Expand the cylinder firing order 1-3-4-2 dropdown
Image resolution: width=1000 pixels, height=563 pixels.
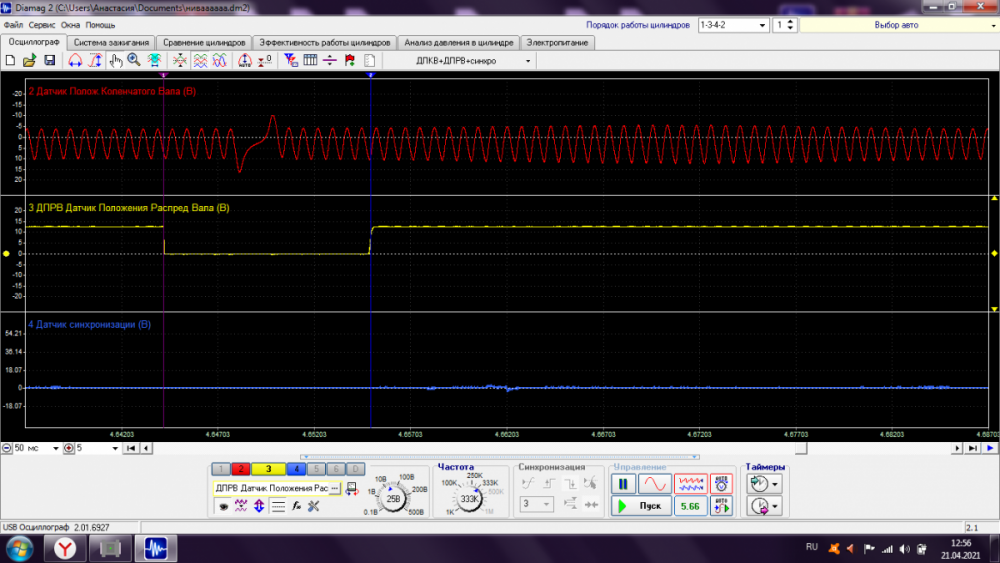tap(763, 25)
